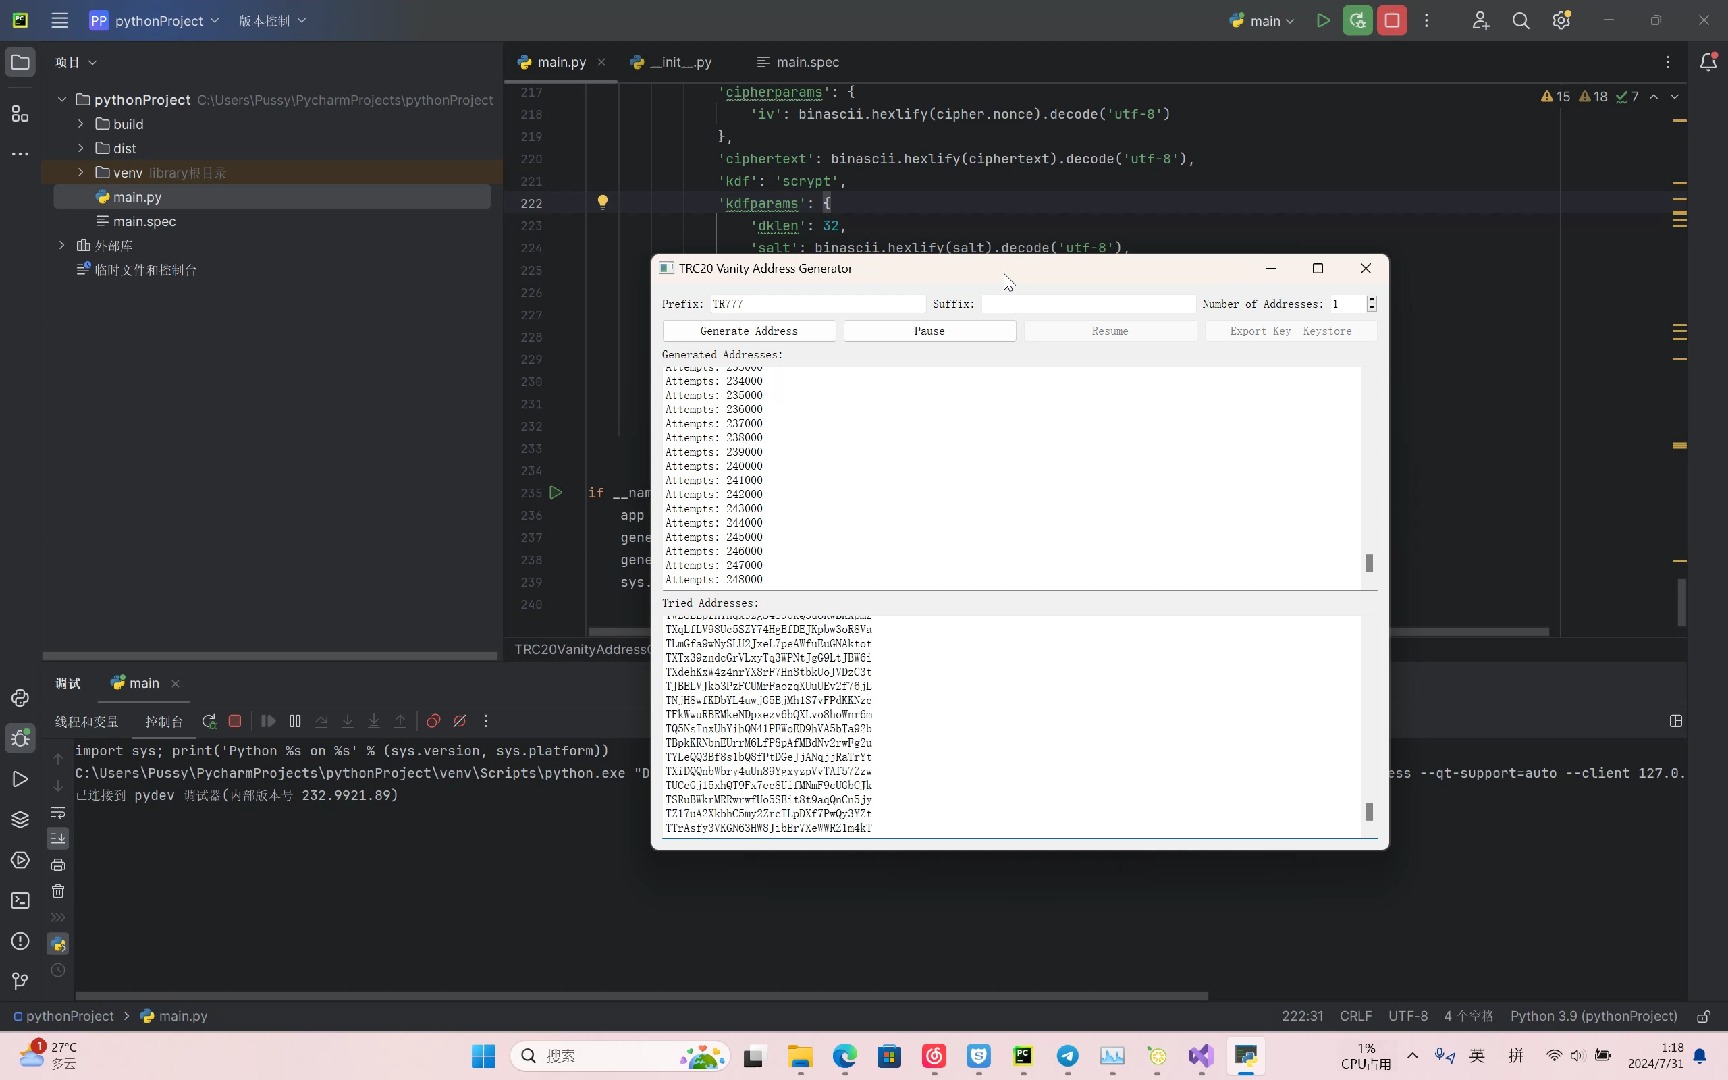Expand the dist folder in project tree
Viewport: 1728px width, 1080px height.
tap(81, 148)
